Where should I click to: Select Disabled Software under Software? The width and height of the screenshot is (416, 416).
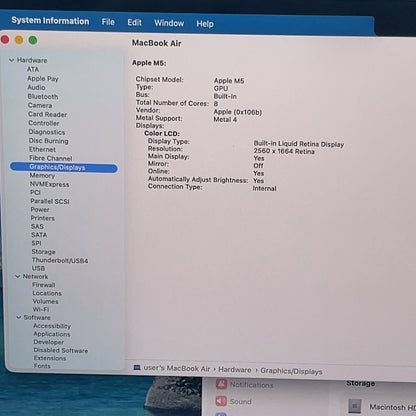pyautogui.click(x=61, y=350)
